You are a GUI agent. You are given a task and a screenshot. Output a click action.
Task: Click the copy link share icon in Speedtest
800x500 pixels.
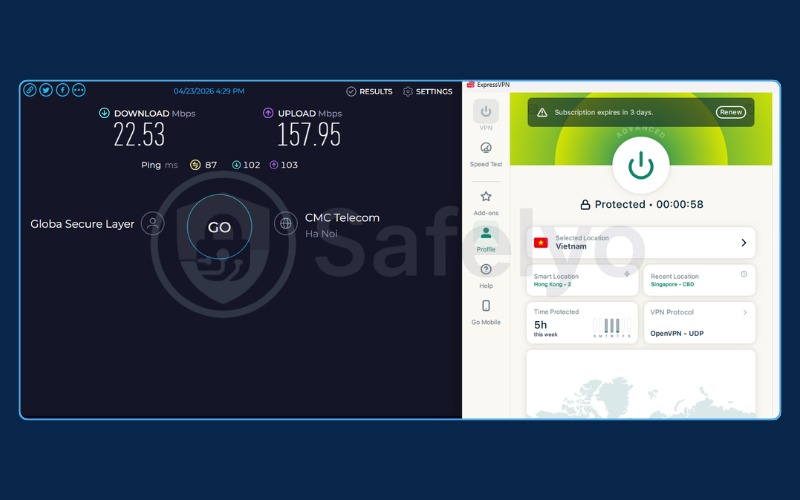pos(30,90)
